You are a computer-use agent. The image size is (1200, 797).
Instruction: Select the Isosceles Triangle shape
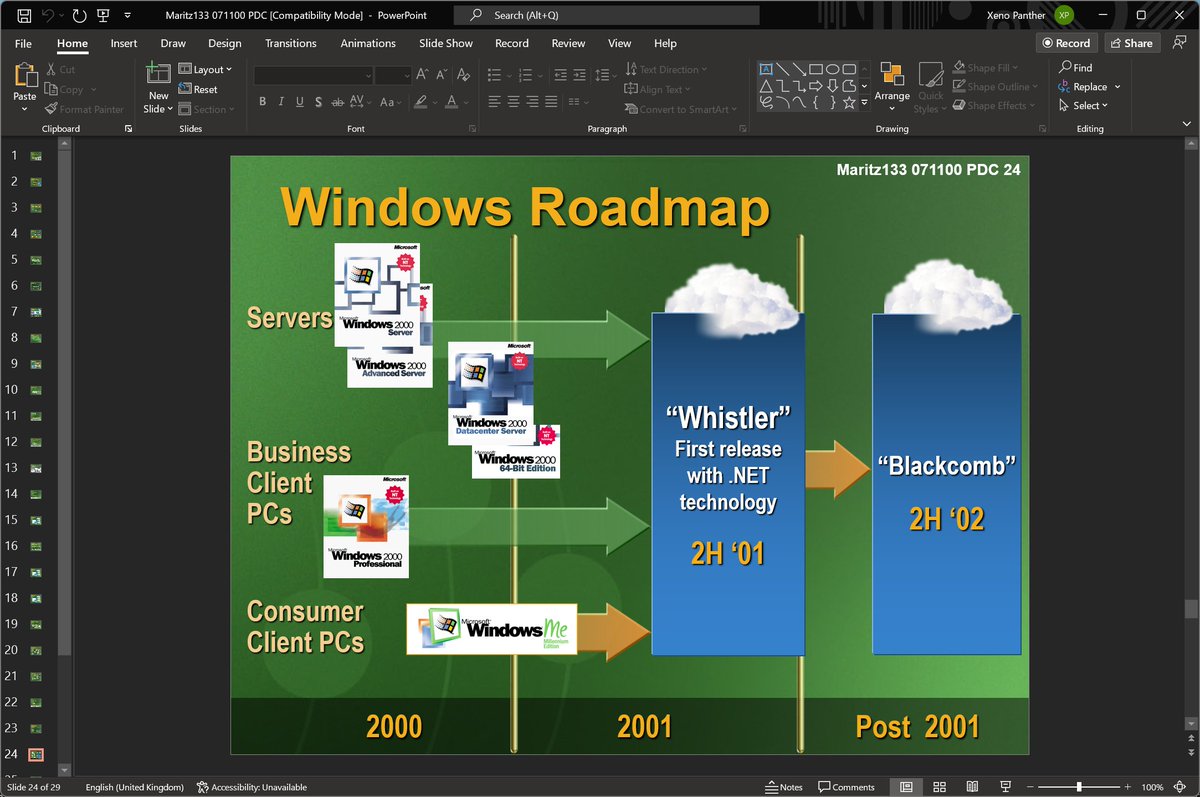[x=766, y=86]
